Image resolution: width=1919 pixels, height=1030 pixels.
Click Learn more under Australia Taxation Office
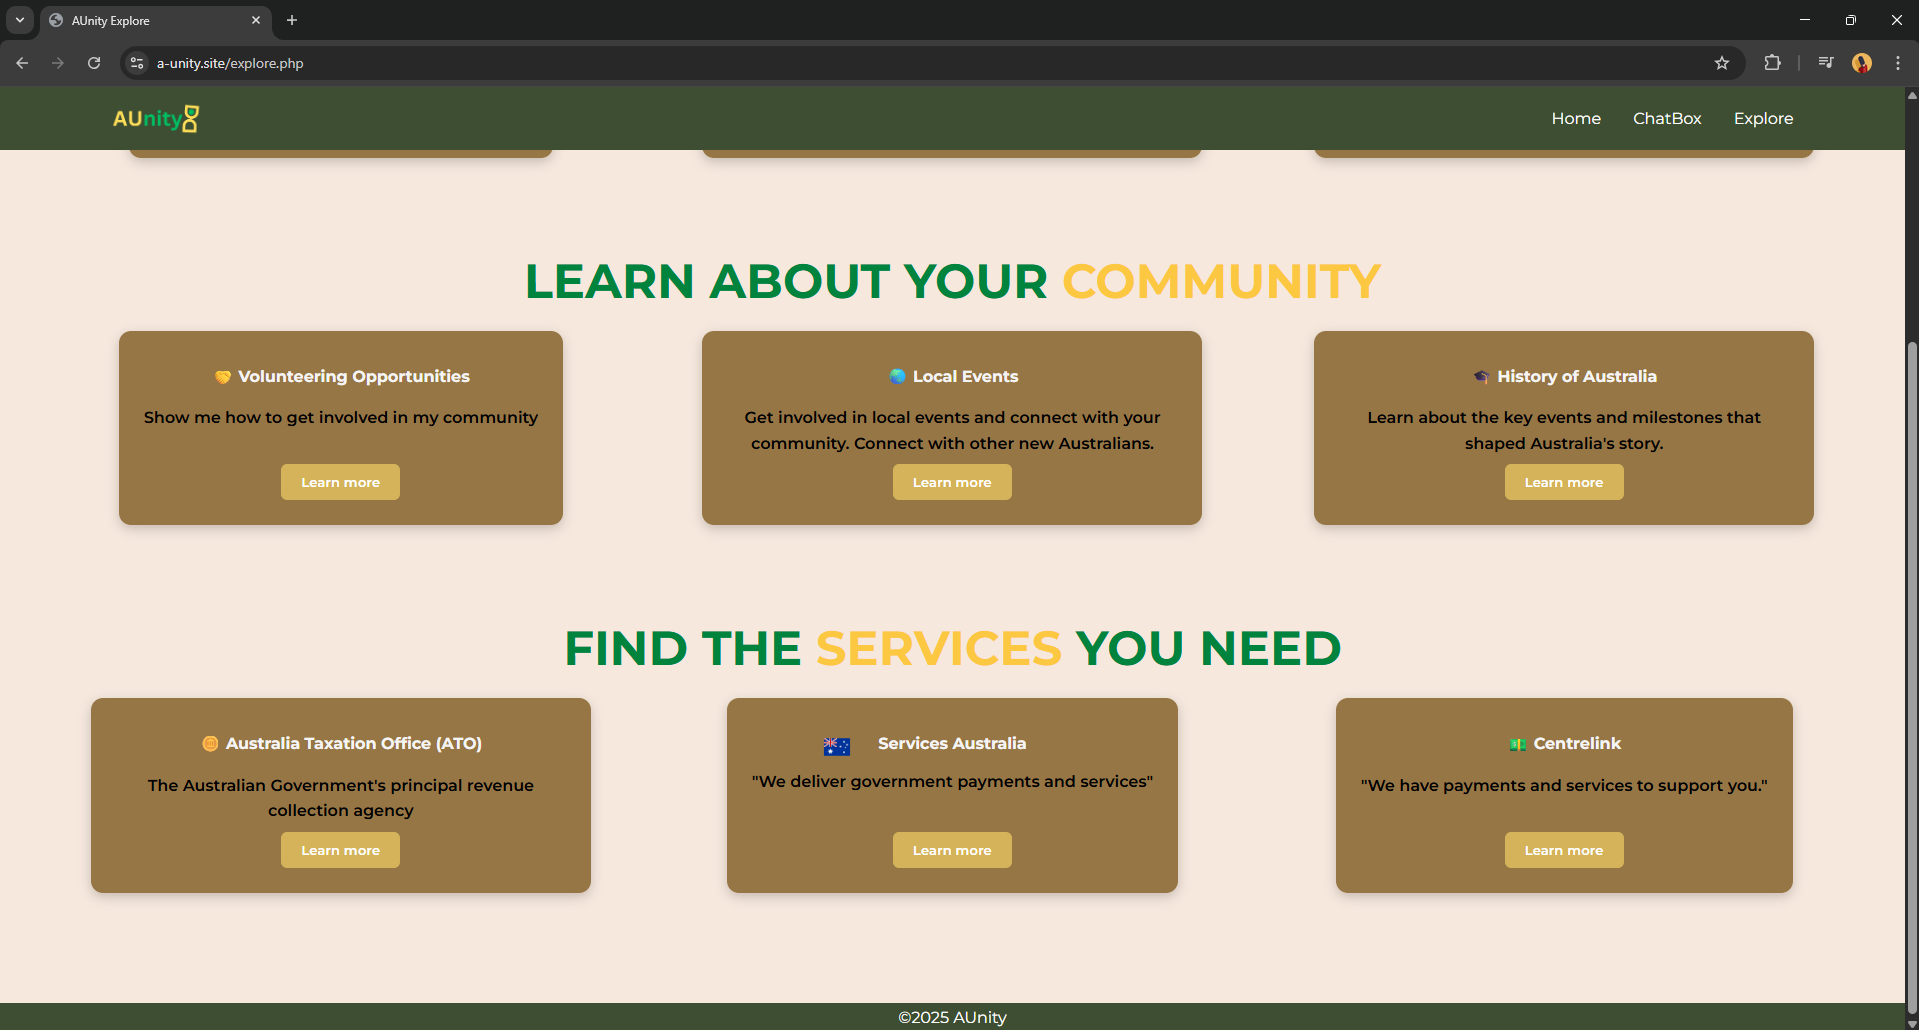(x=340, y=850)
